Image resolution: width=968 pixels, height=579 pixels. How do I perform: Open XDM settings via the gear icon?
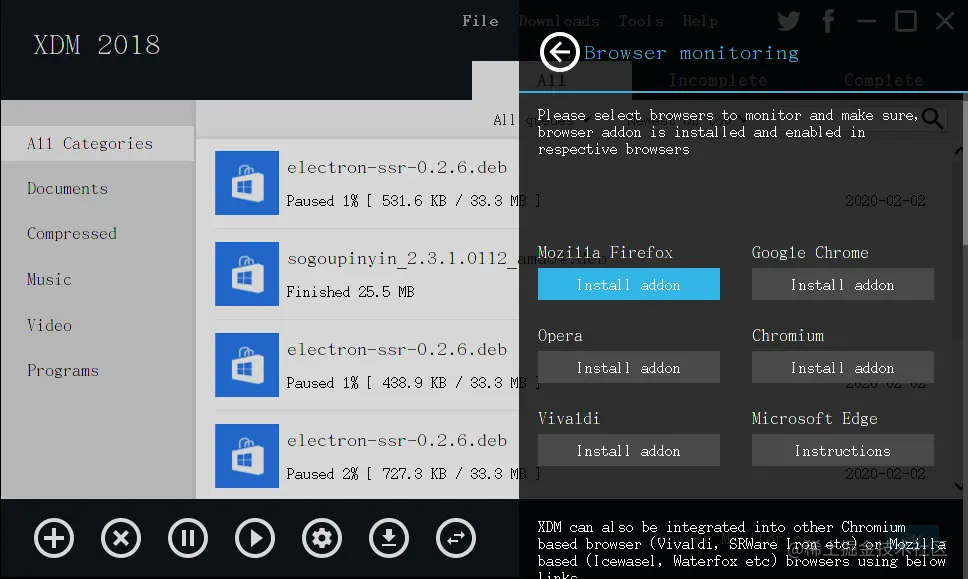(322, 538)
